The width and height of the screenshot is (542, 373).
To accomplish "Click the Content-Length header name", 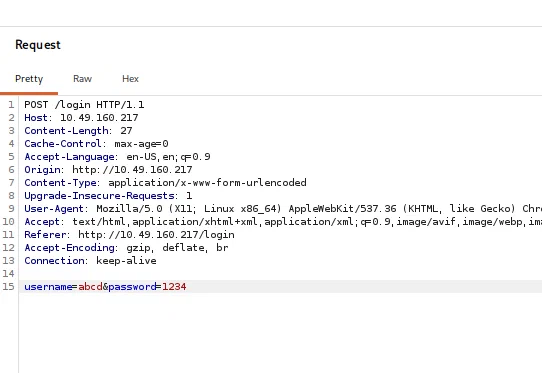I will click(x=66, y=131).
